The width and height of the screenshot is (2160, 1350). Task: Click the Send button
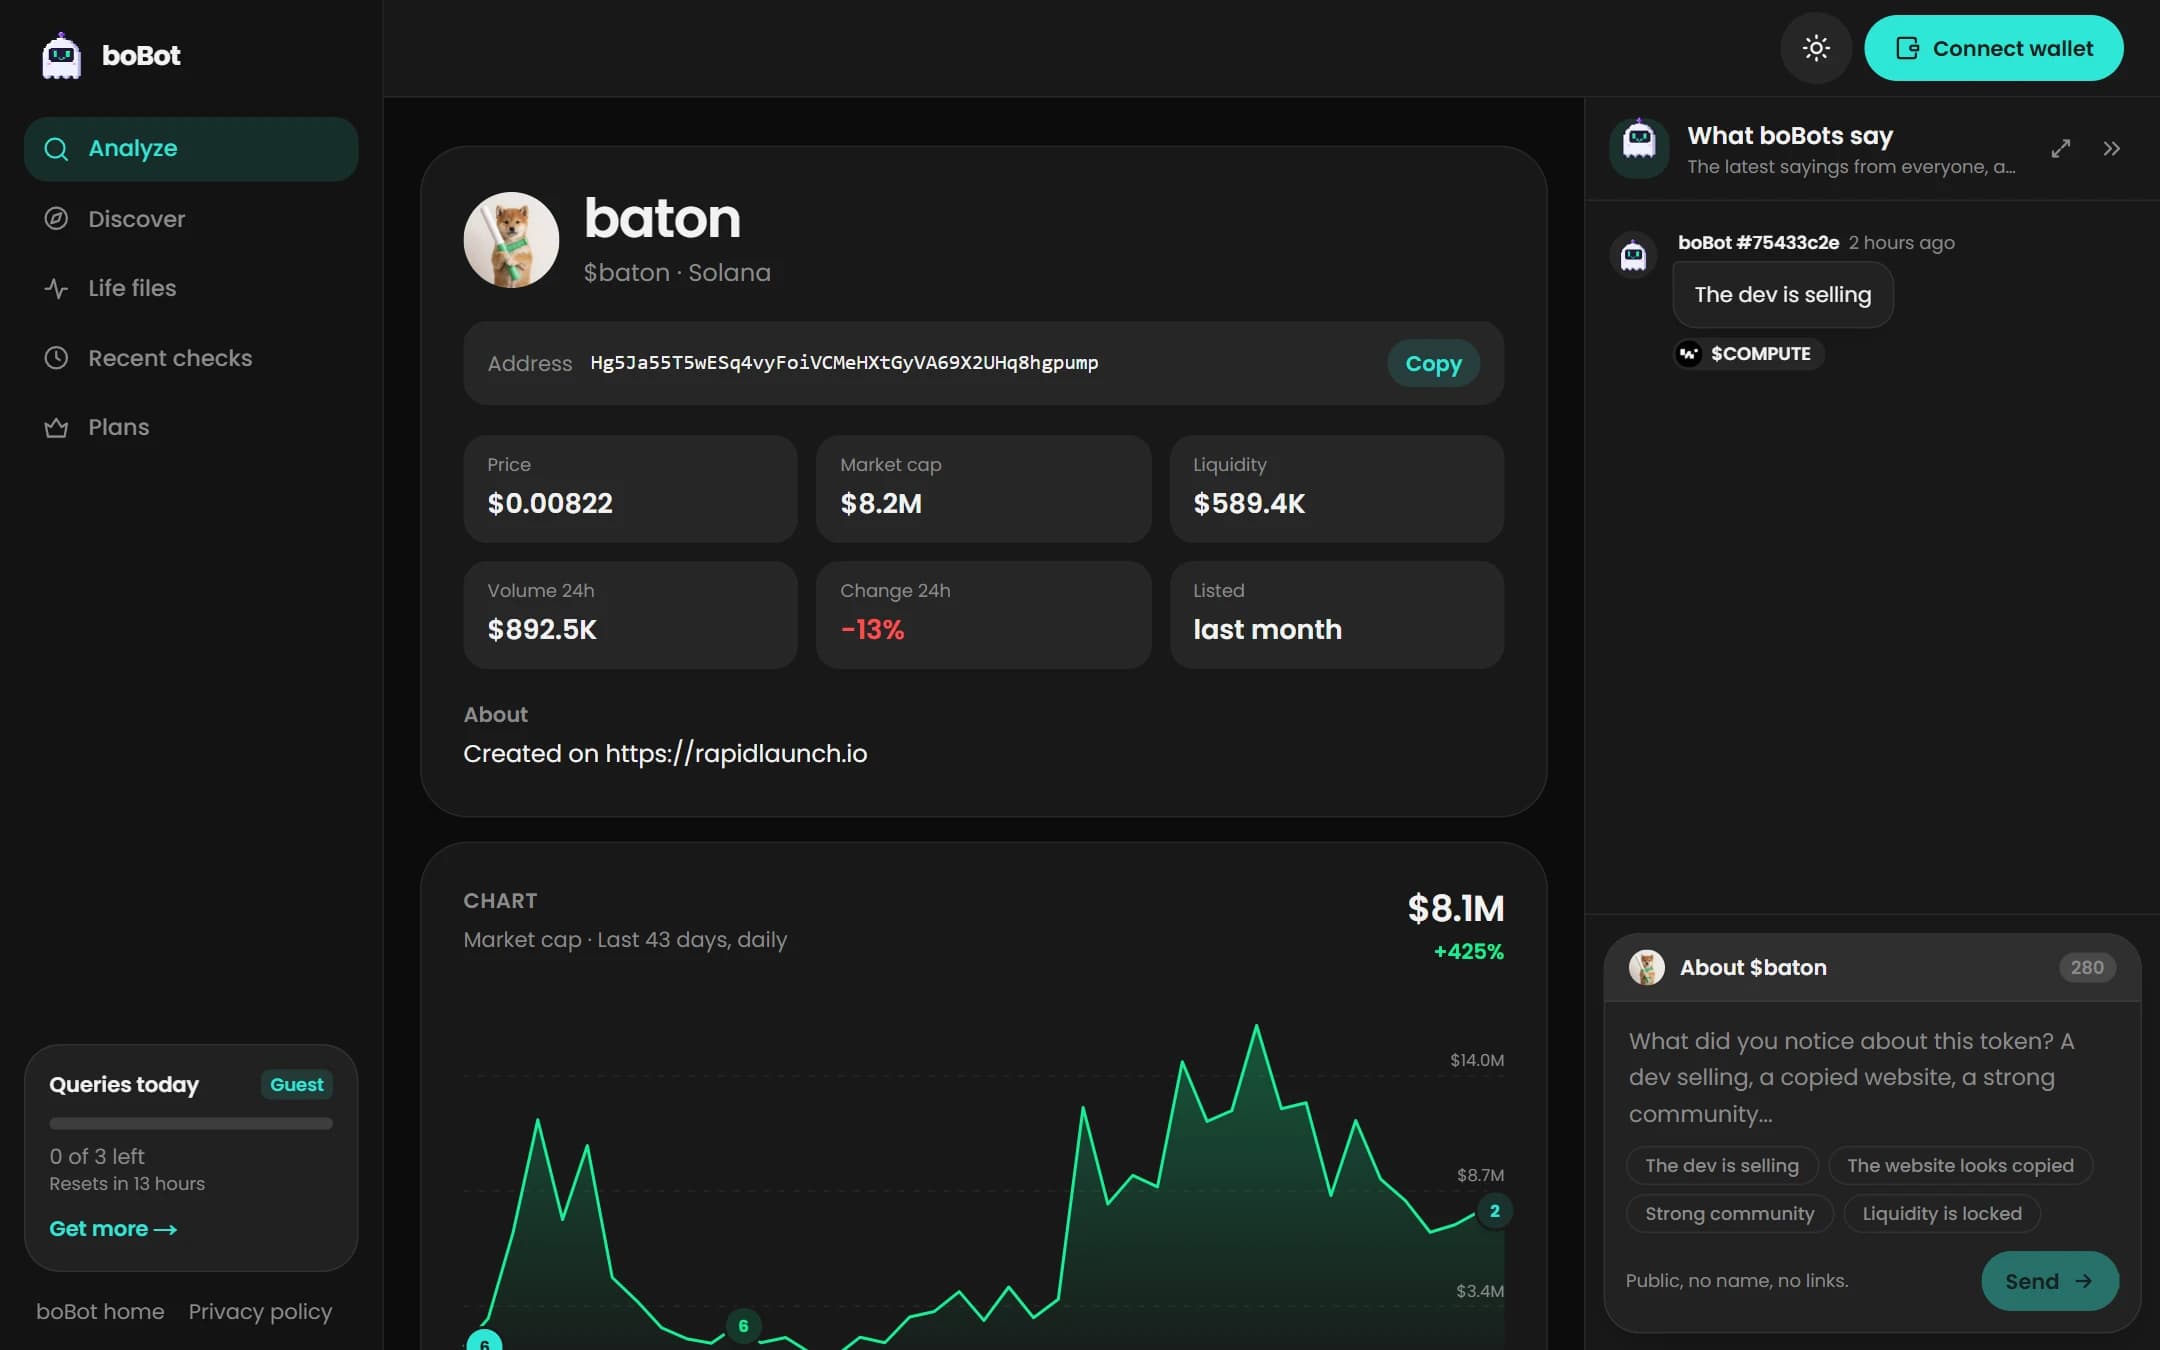(2049, 1281)
